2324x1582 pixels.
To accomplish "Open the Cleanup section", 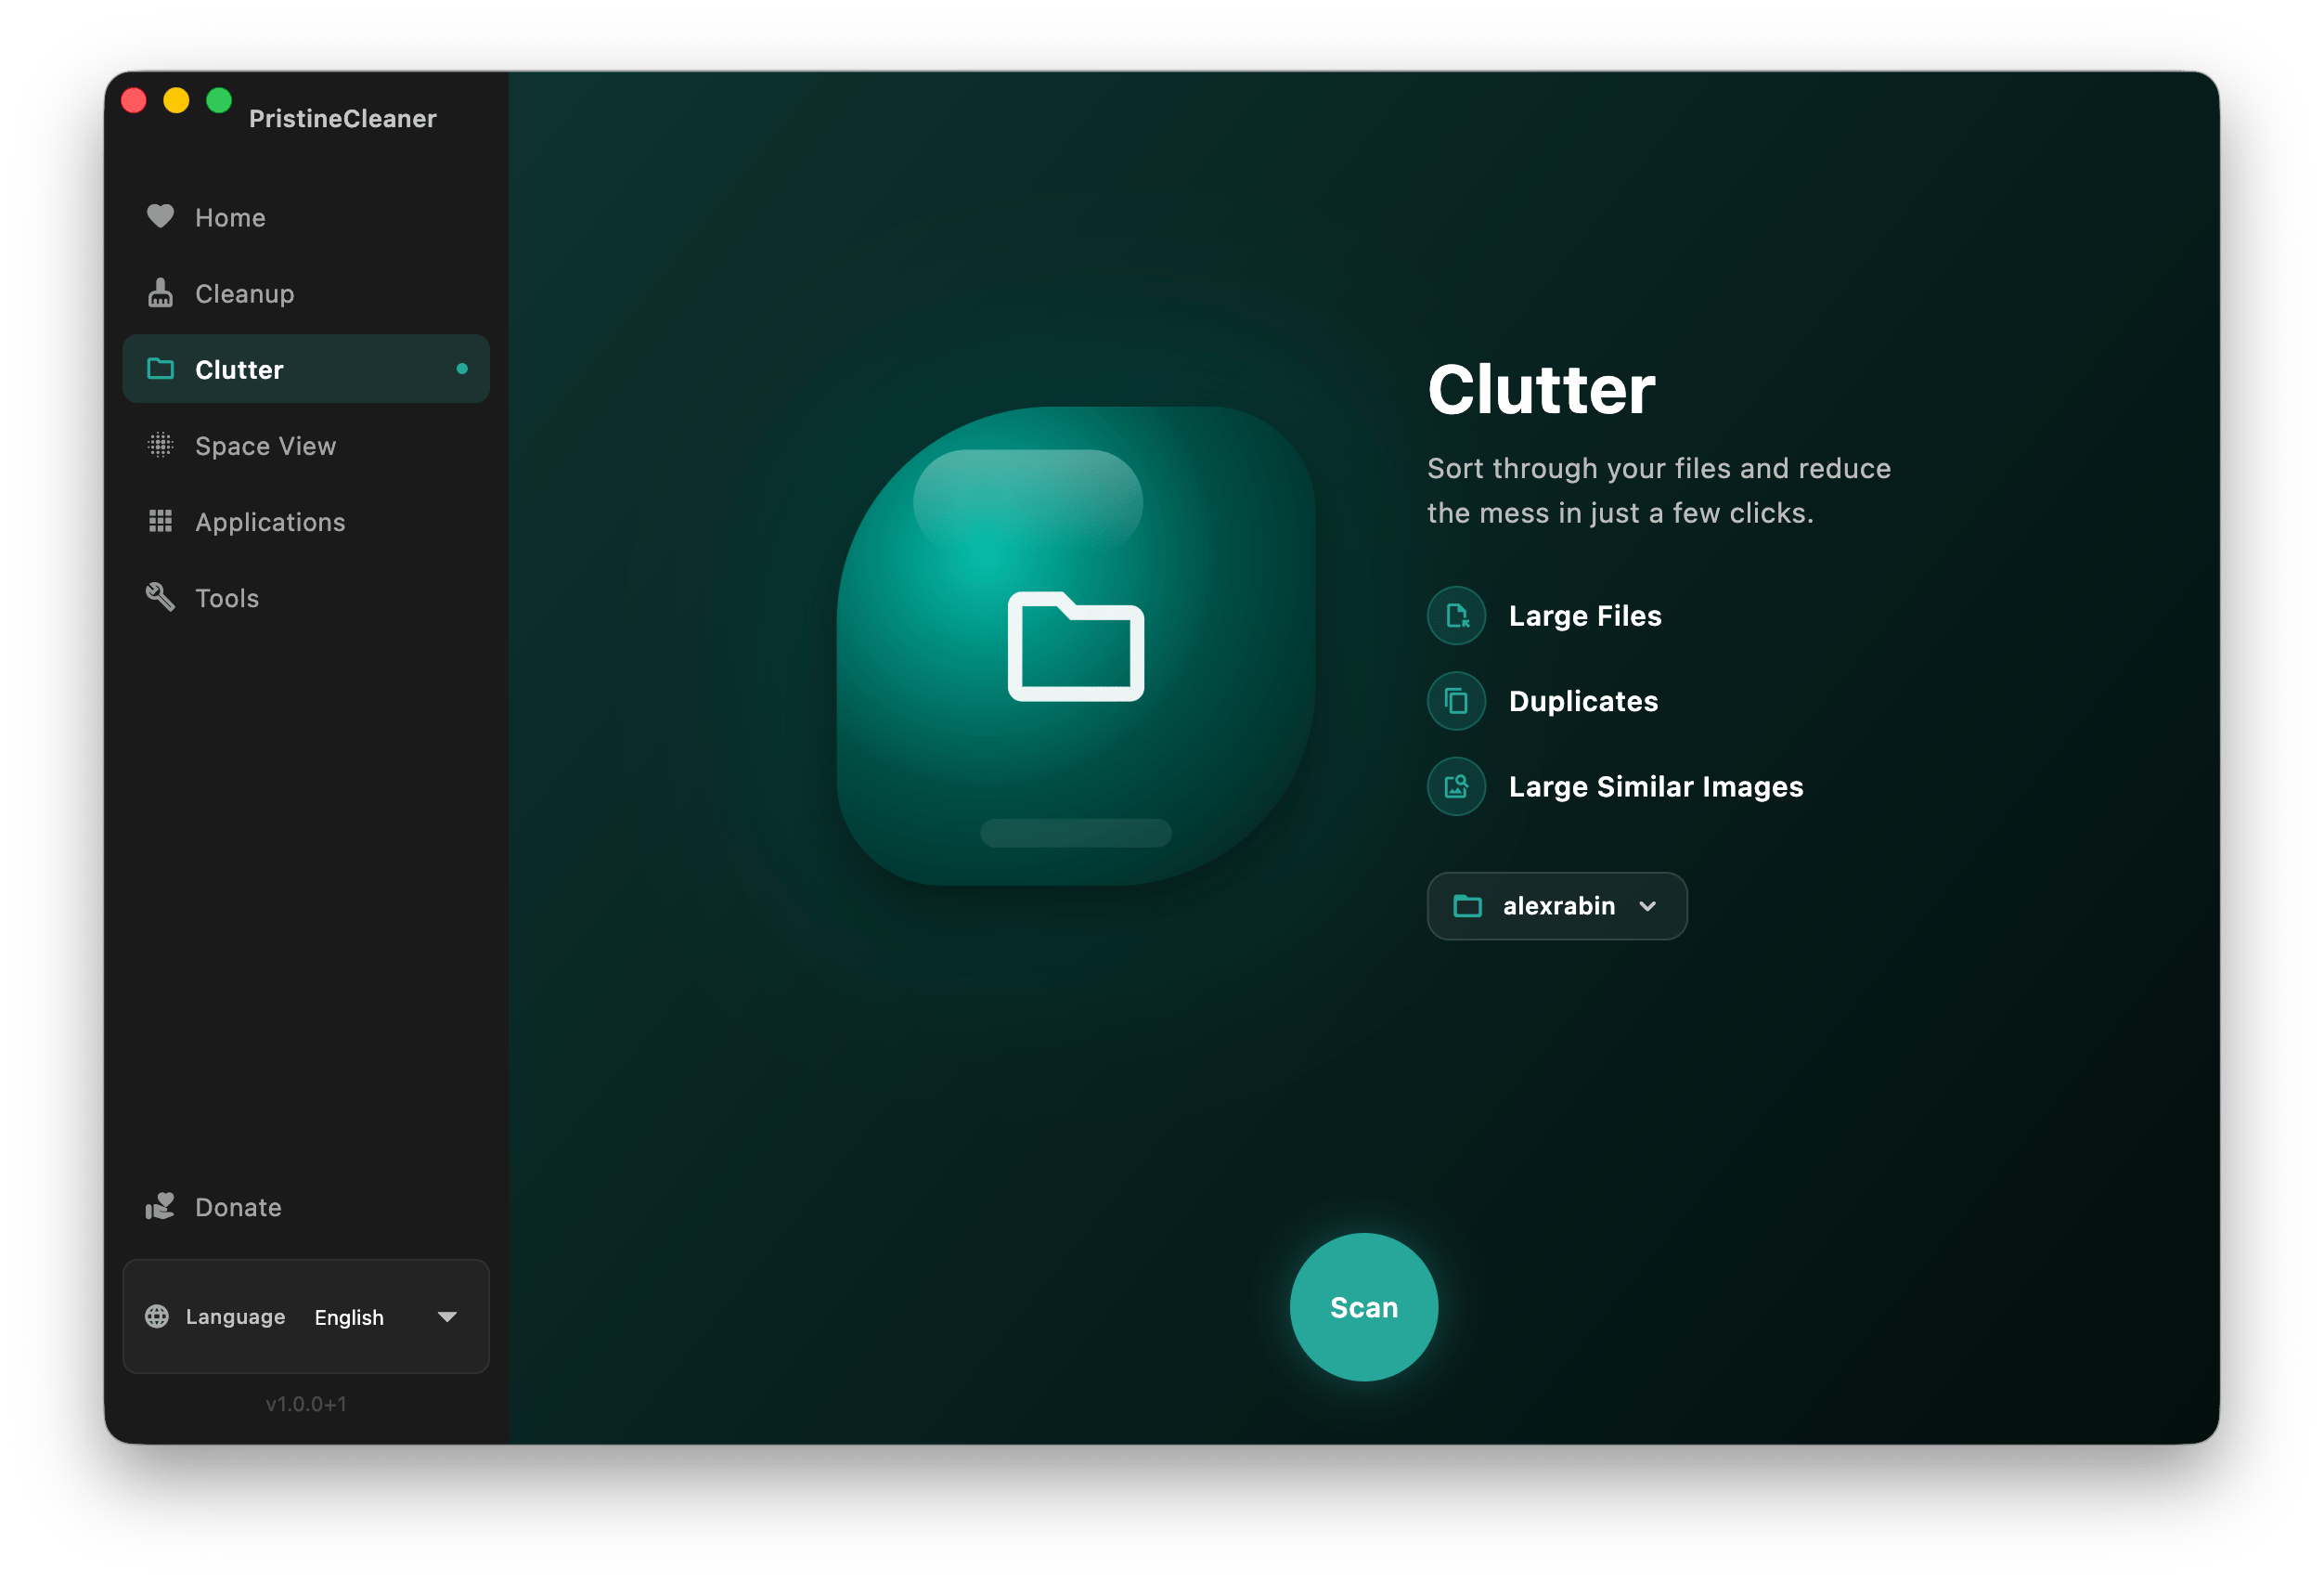I will point(306,293).
